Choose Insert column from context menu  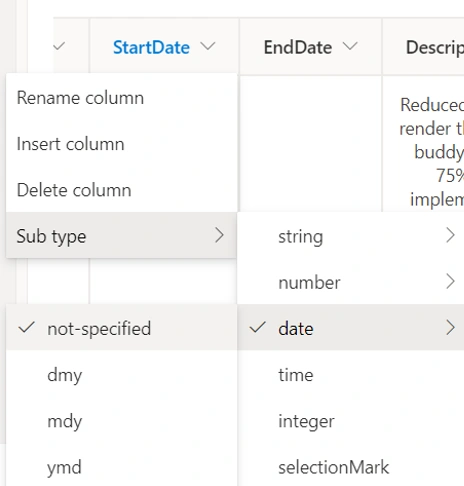pos(122,144)
